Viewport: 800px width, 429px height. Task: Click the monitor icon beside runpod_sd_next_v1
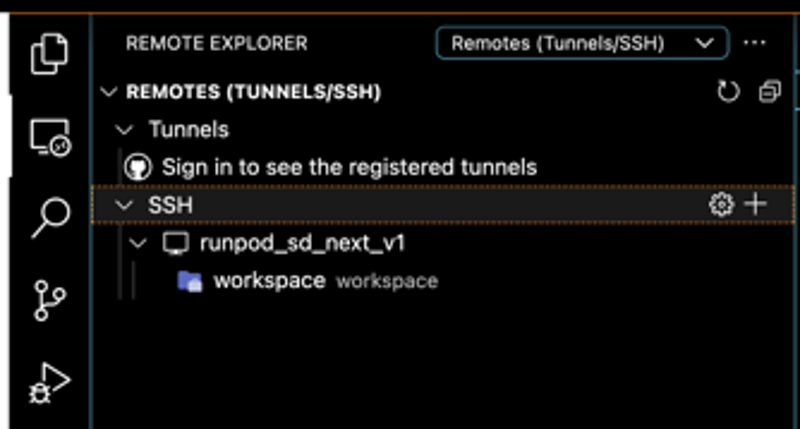coord(176,243)
